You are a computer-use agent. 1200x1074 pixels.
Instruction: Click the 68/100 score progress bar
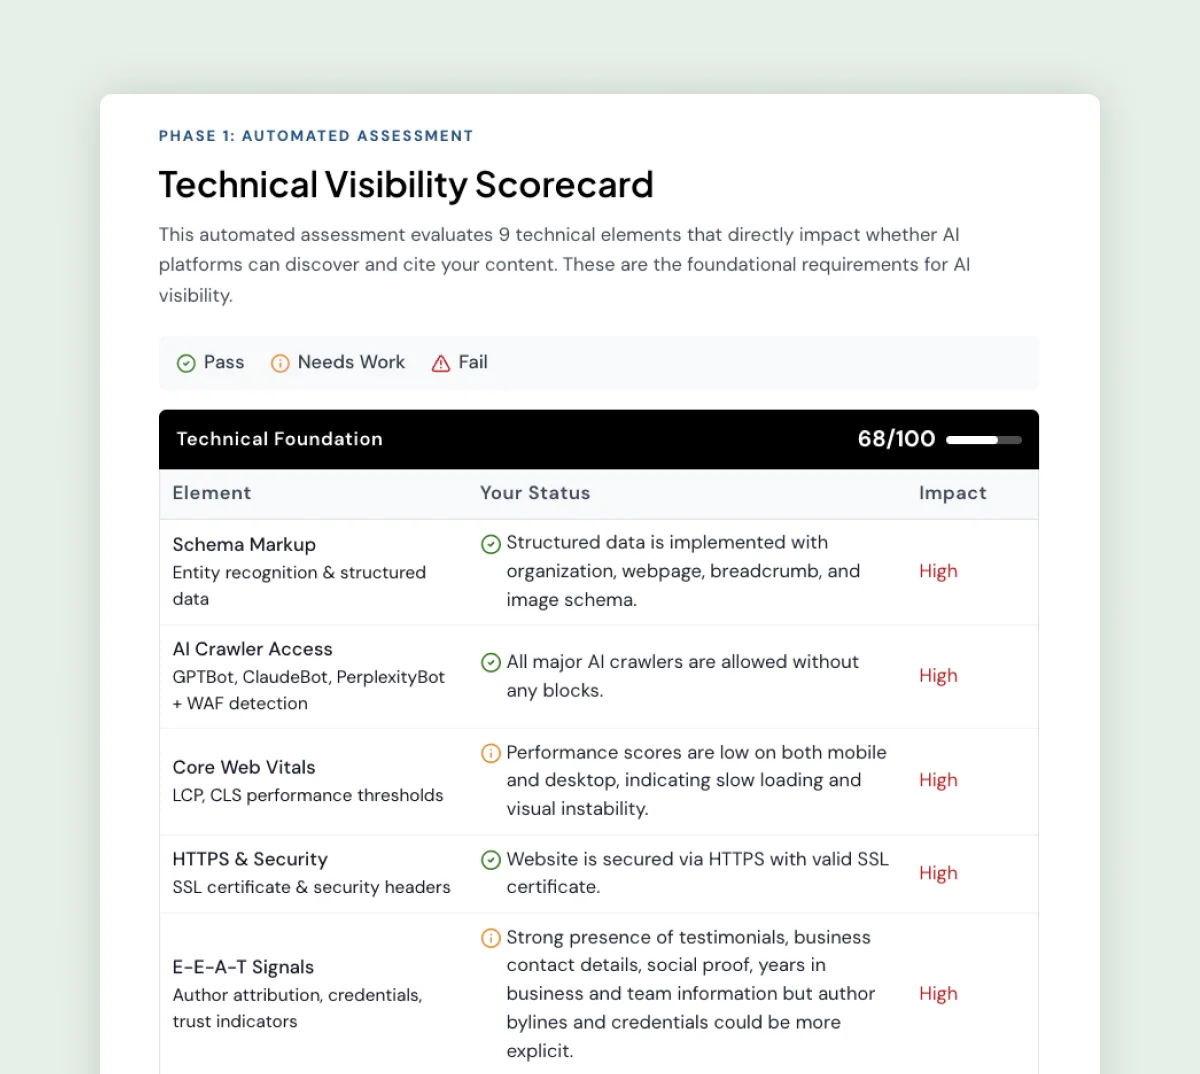(x=983, y=440)
